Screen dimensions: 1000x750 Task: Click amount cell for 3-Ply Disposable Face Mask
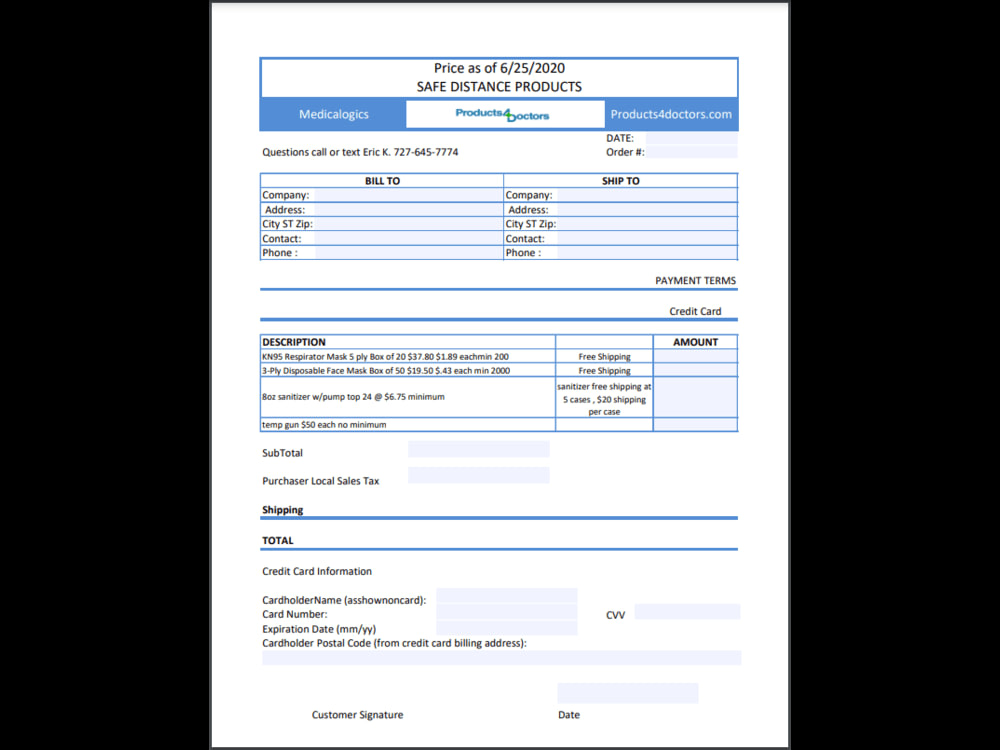pos(695,371)
